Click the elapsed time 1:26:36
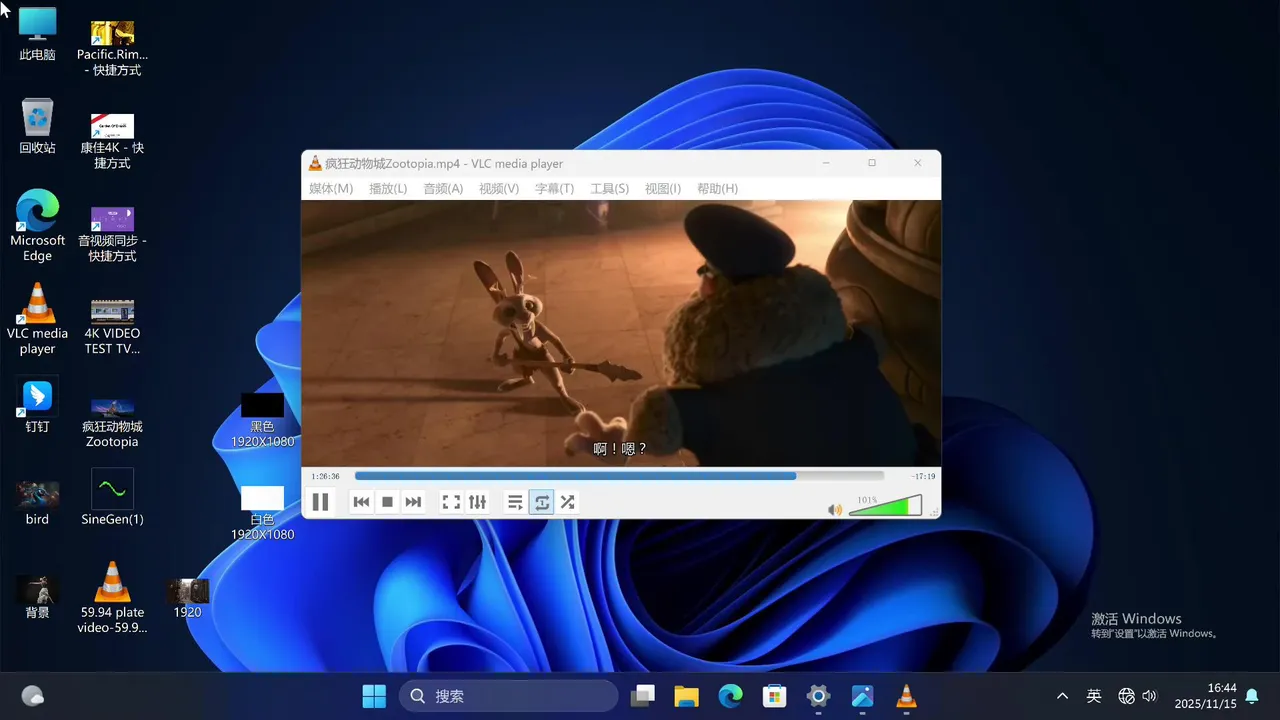 (325, 476)
